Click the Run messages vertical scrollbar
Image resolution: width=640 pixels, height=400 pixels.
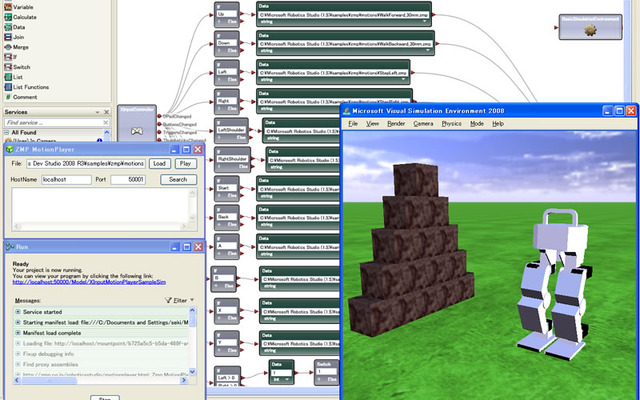193,341
